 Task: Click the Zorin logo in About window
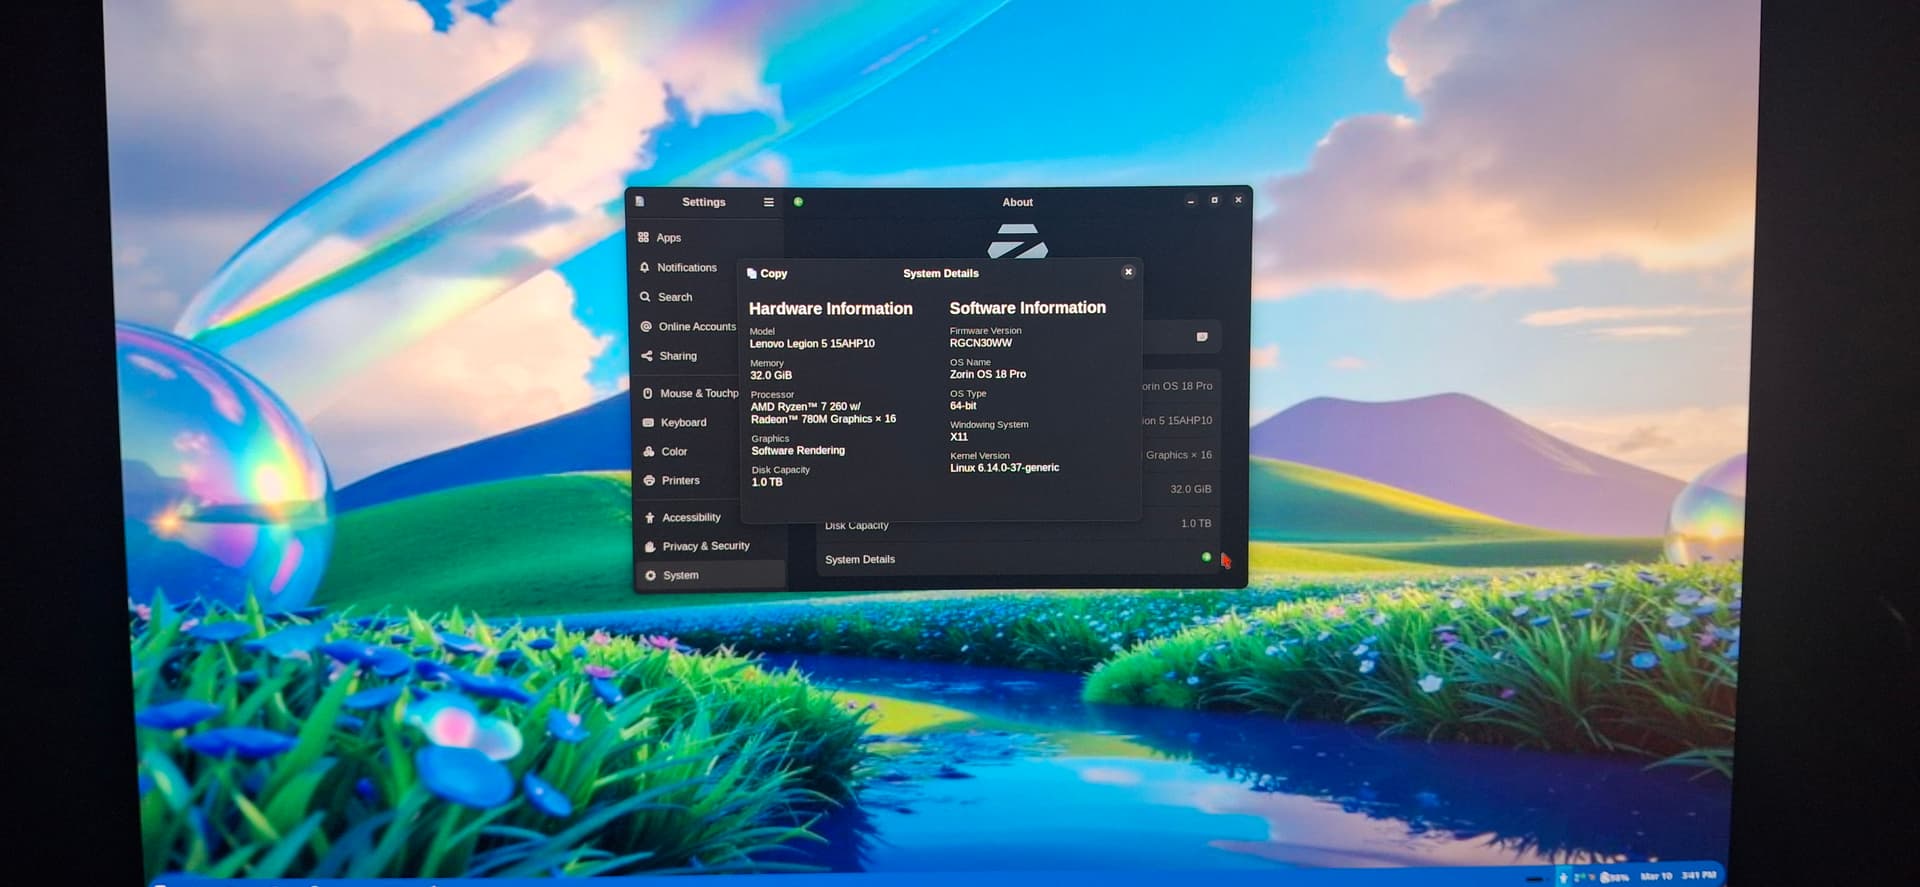pyautogui.click(x=1018, y=241)
